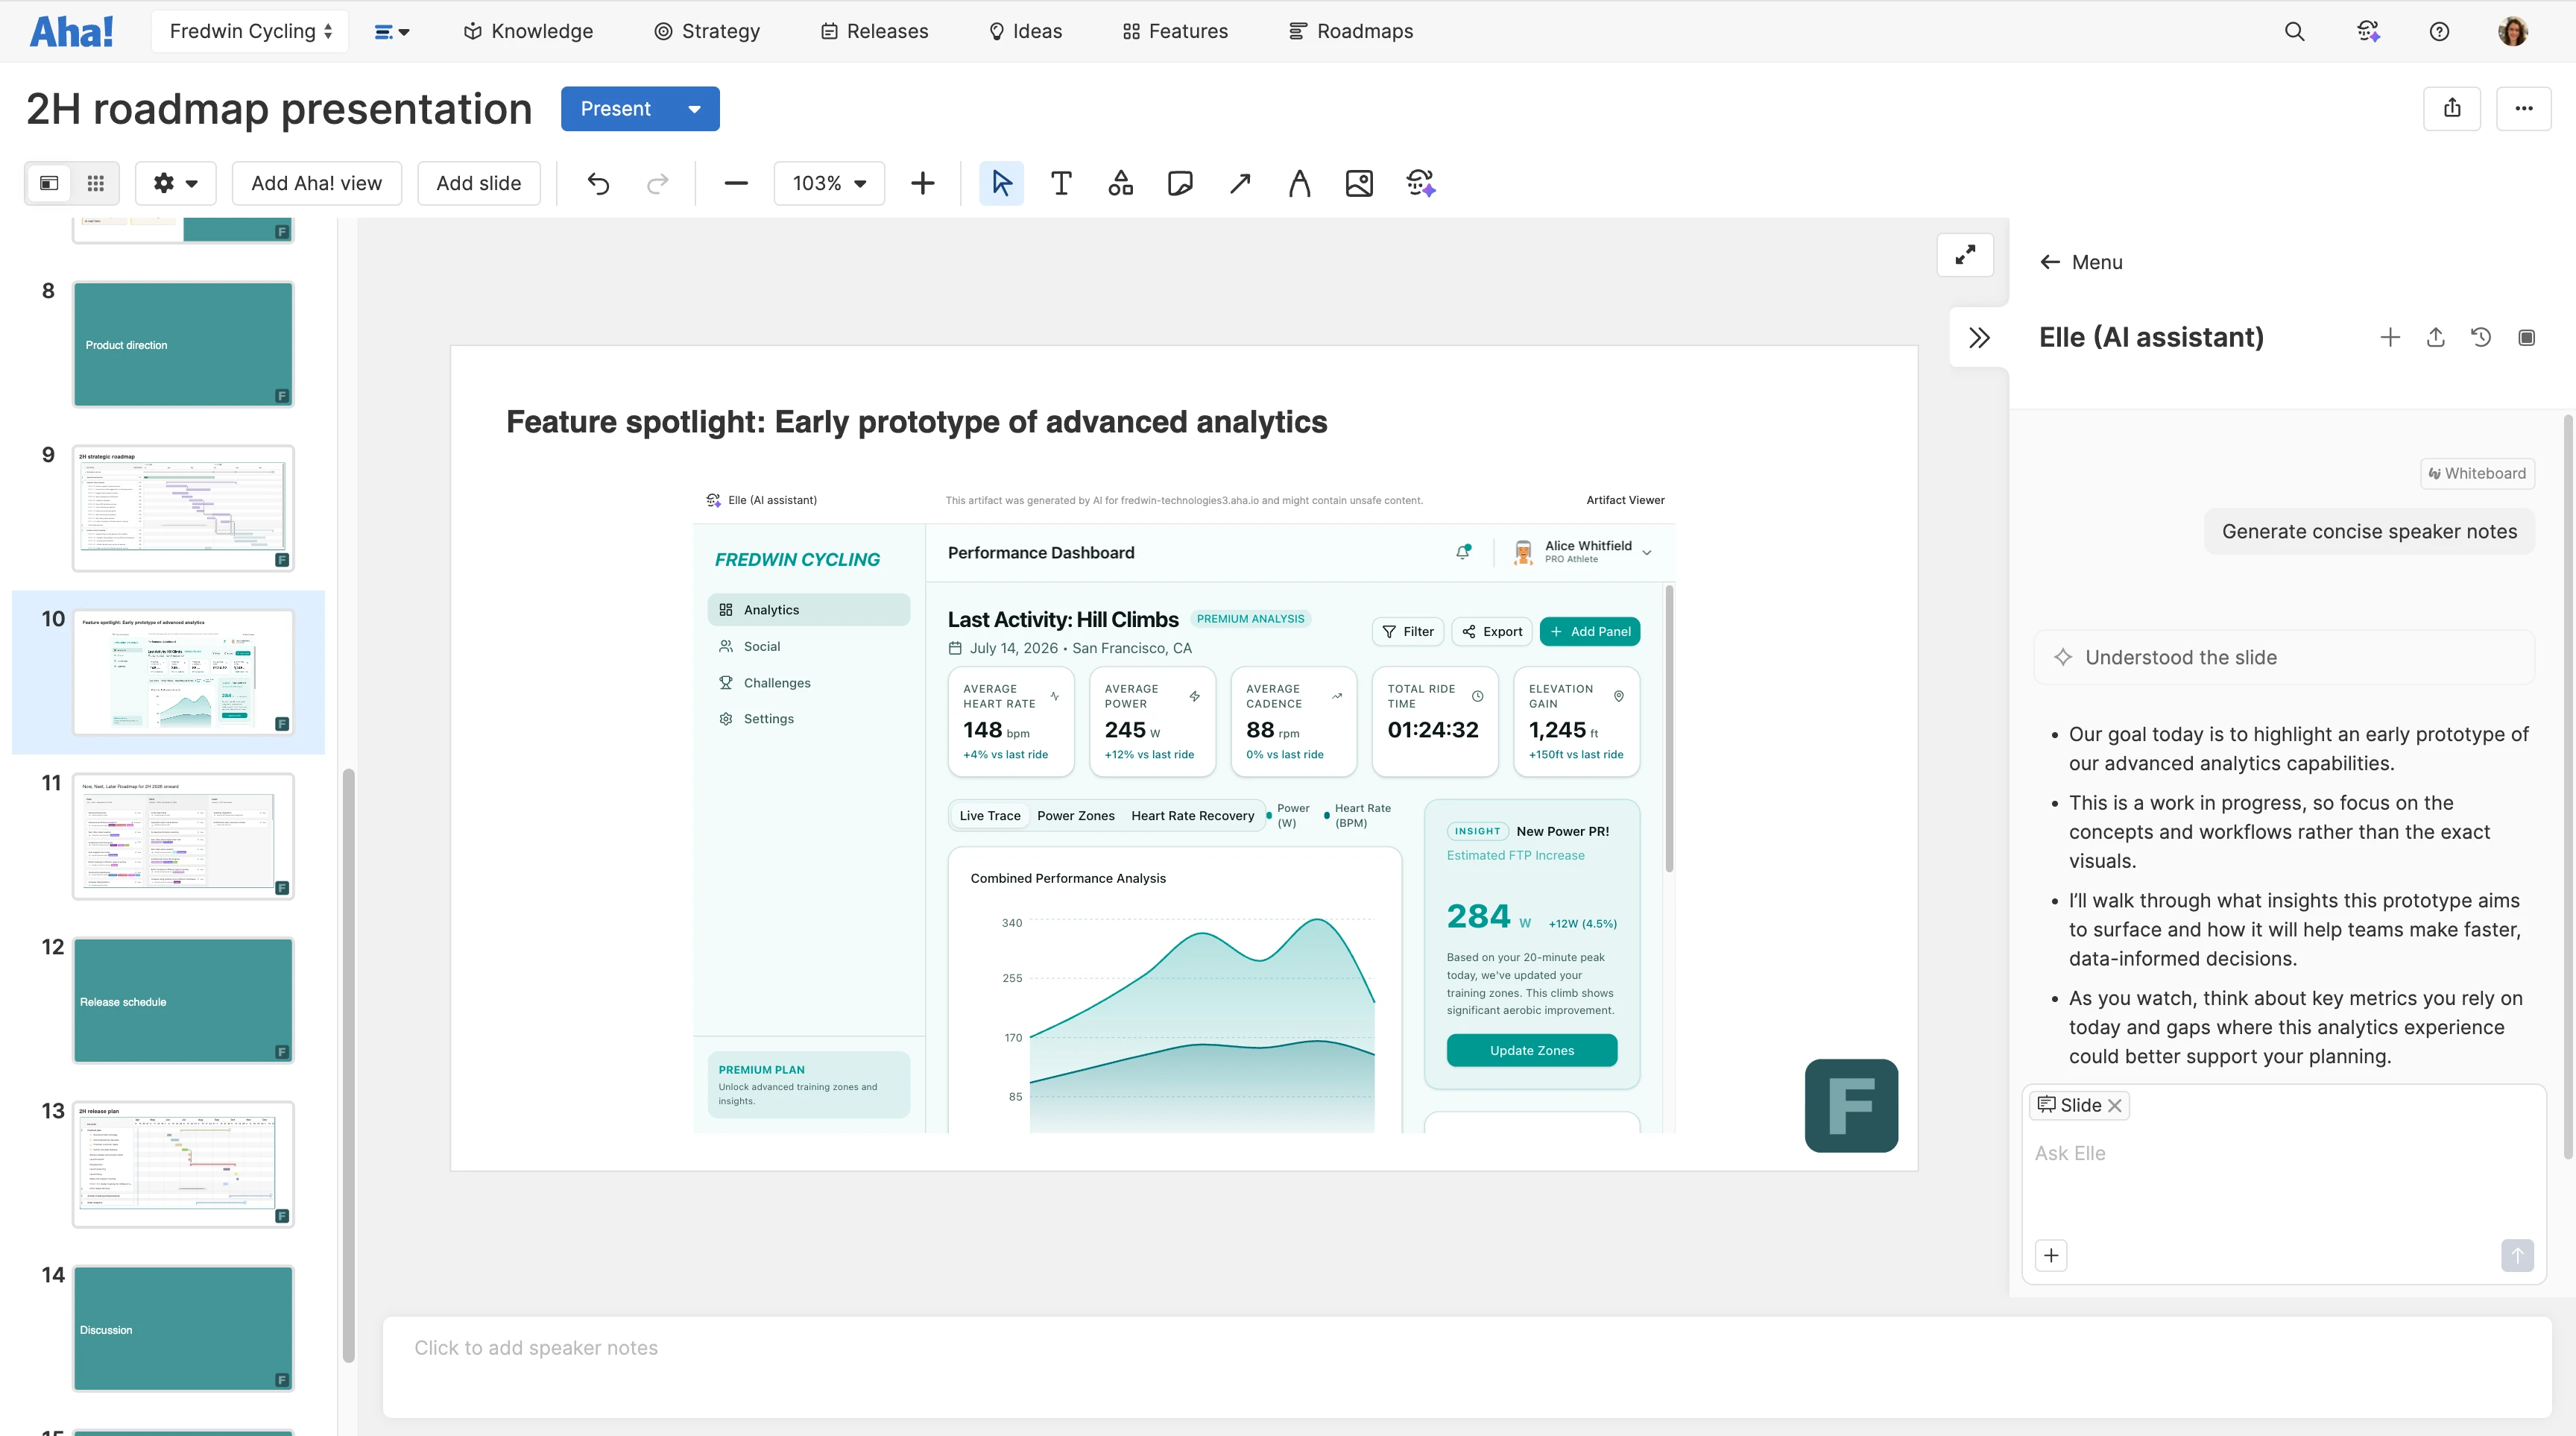This screenshot has width=2576, height=1436.
Task: Select the Arrow connector tool
Action: pos(1239,183)
